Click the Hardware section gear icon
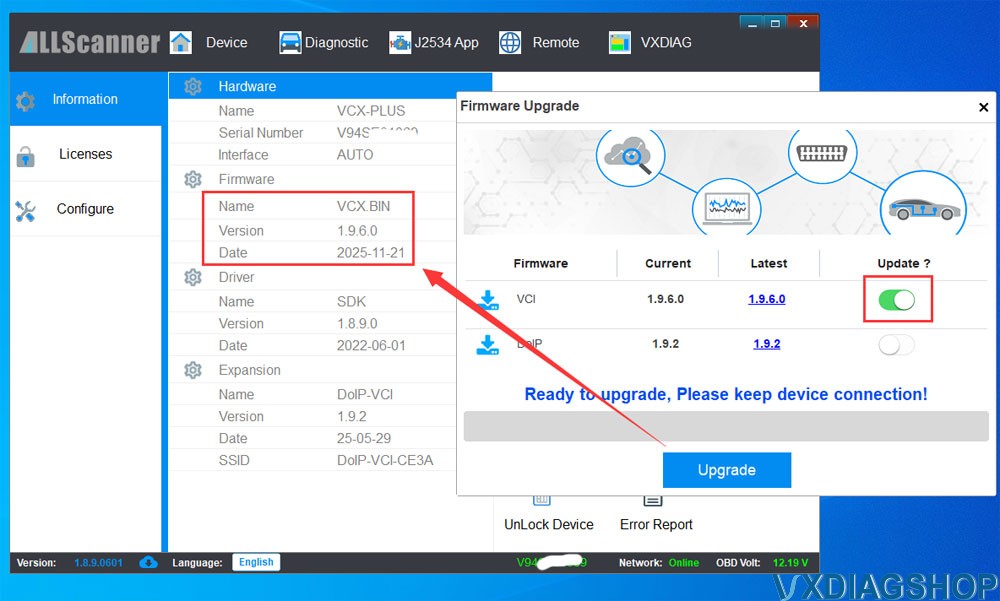This screenshot has width=1000, height=601. tap(193, 86)
